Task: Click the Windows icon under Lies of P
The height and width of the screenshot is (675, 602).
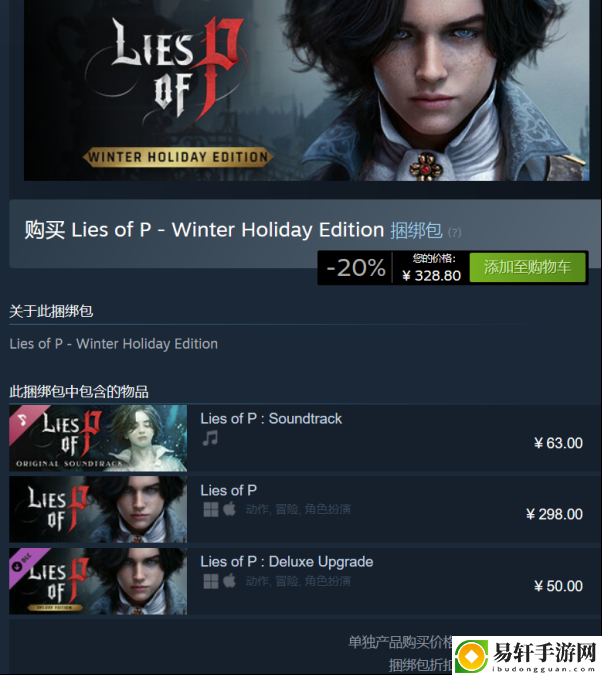Action: [x=211, y=510]
